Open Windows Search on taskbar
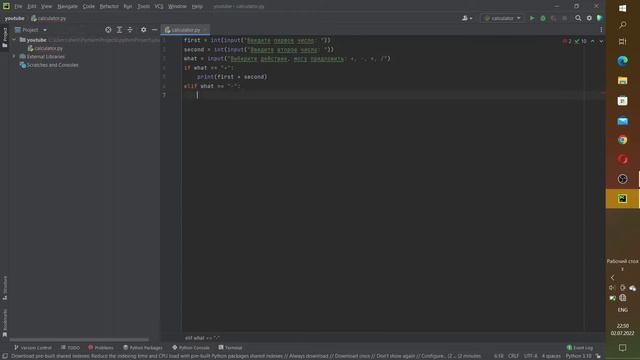Image resolution: width=640 pixels, height=360 pixels. (622, 25)
